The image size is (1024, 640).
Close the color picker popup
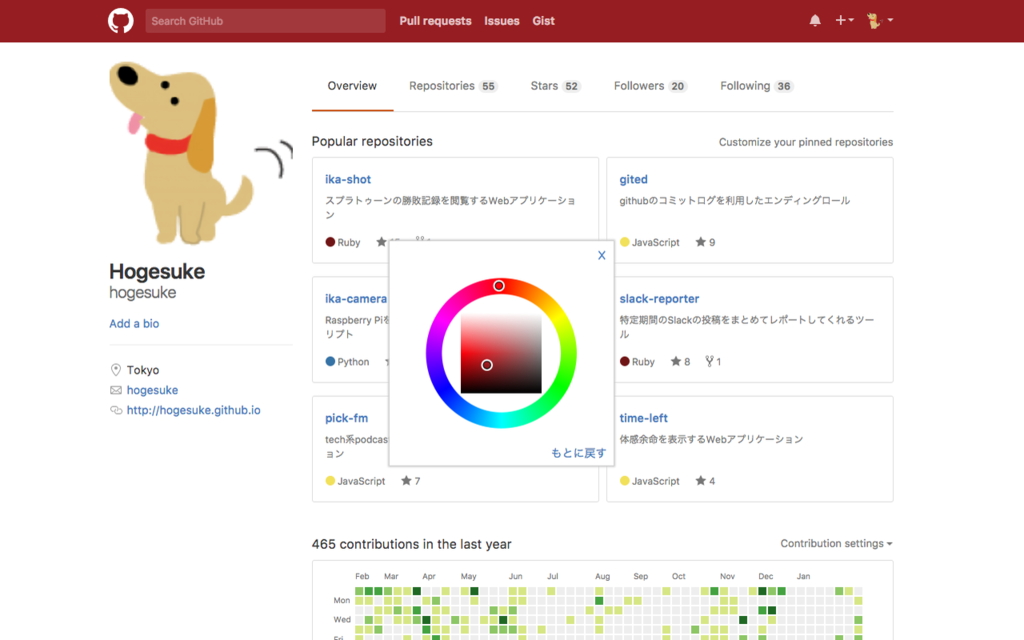[601, 255]
